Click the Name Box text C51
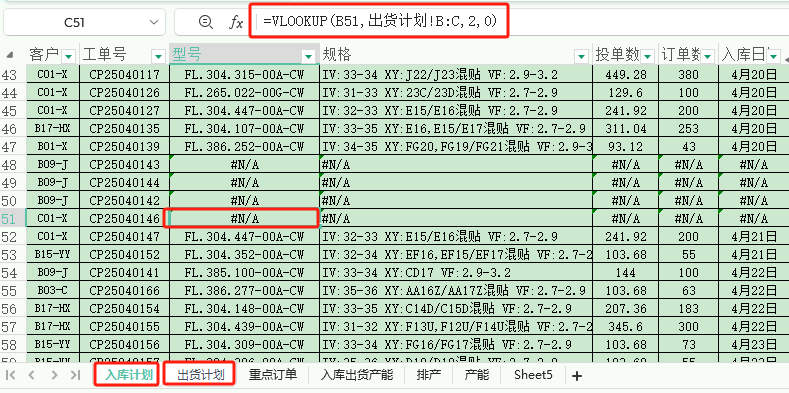789x393 pixels. coord(74,22)
